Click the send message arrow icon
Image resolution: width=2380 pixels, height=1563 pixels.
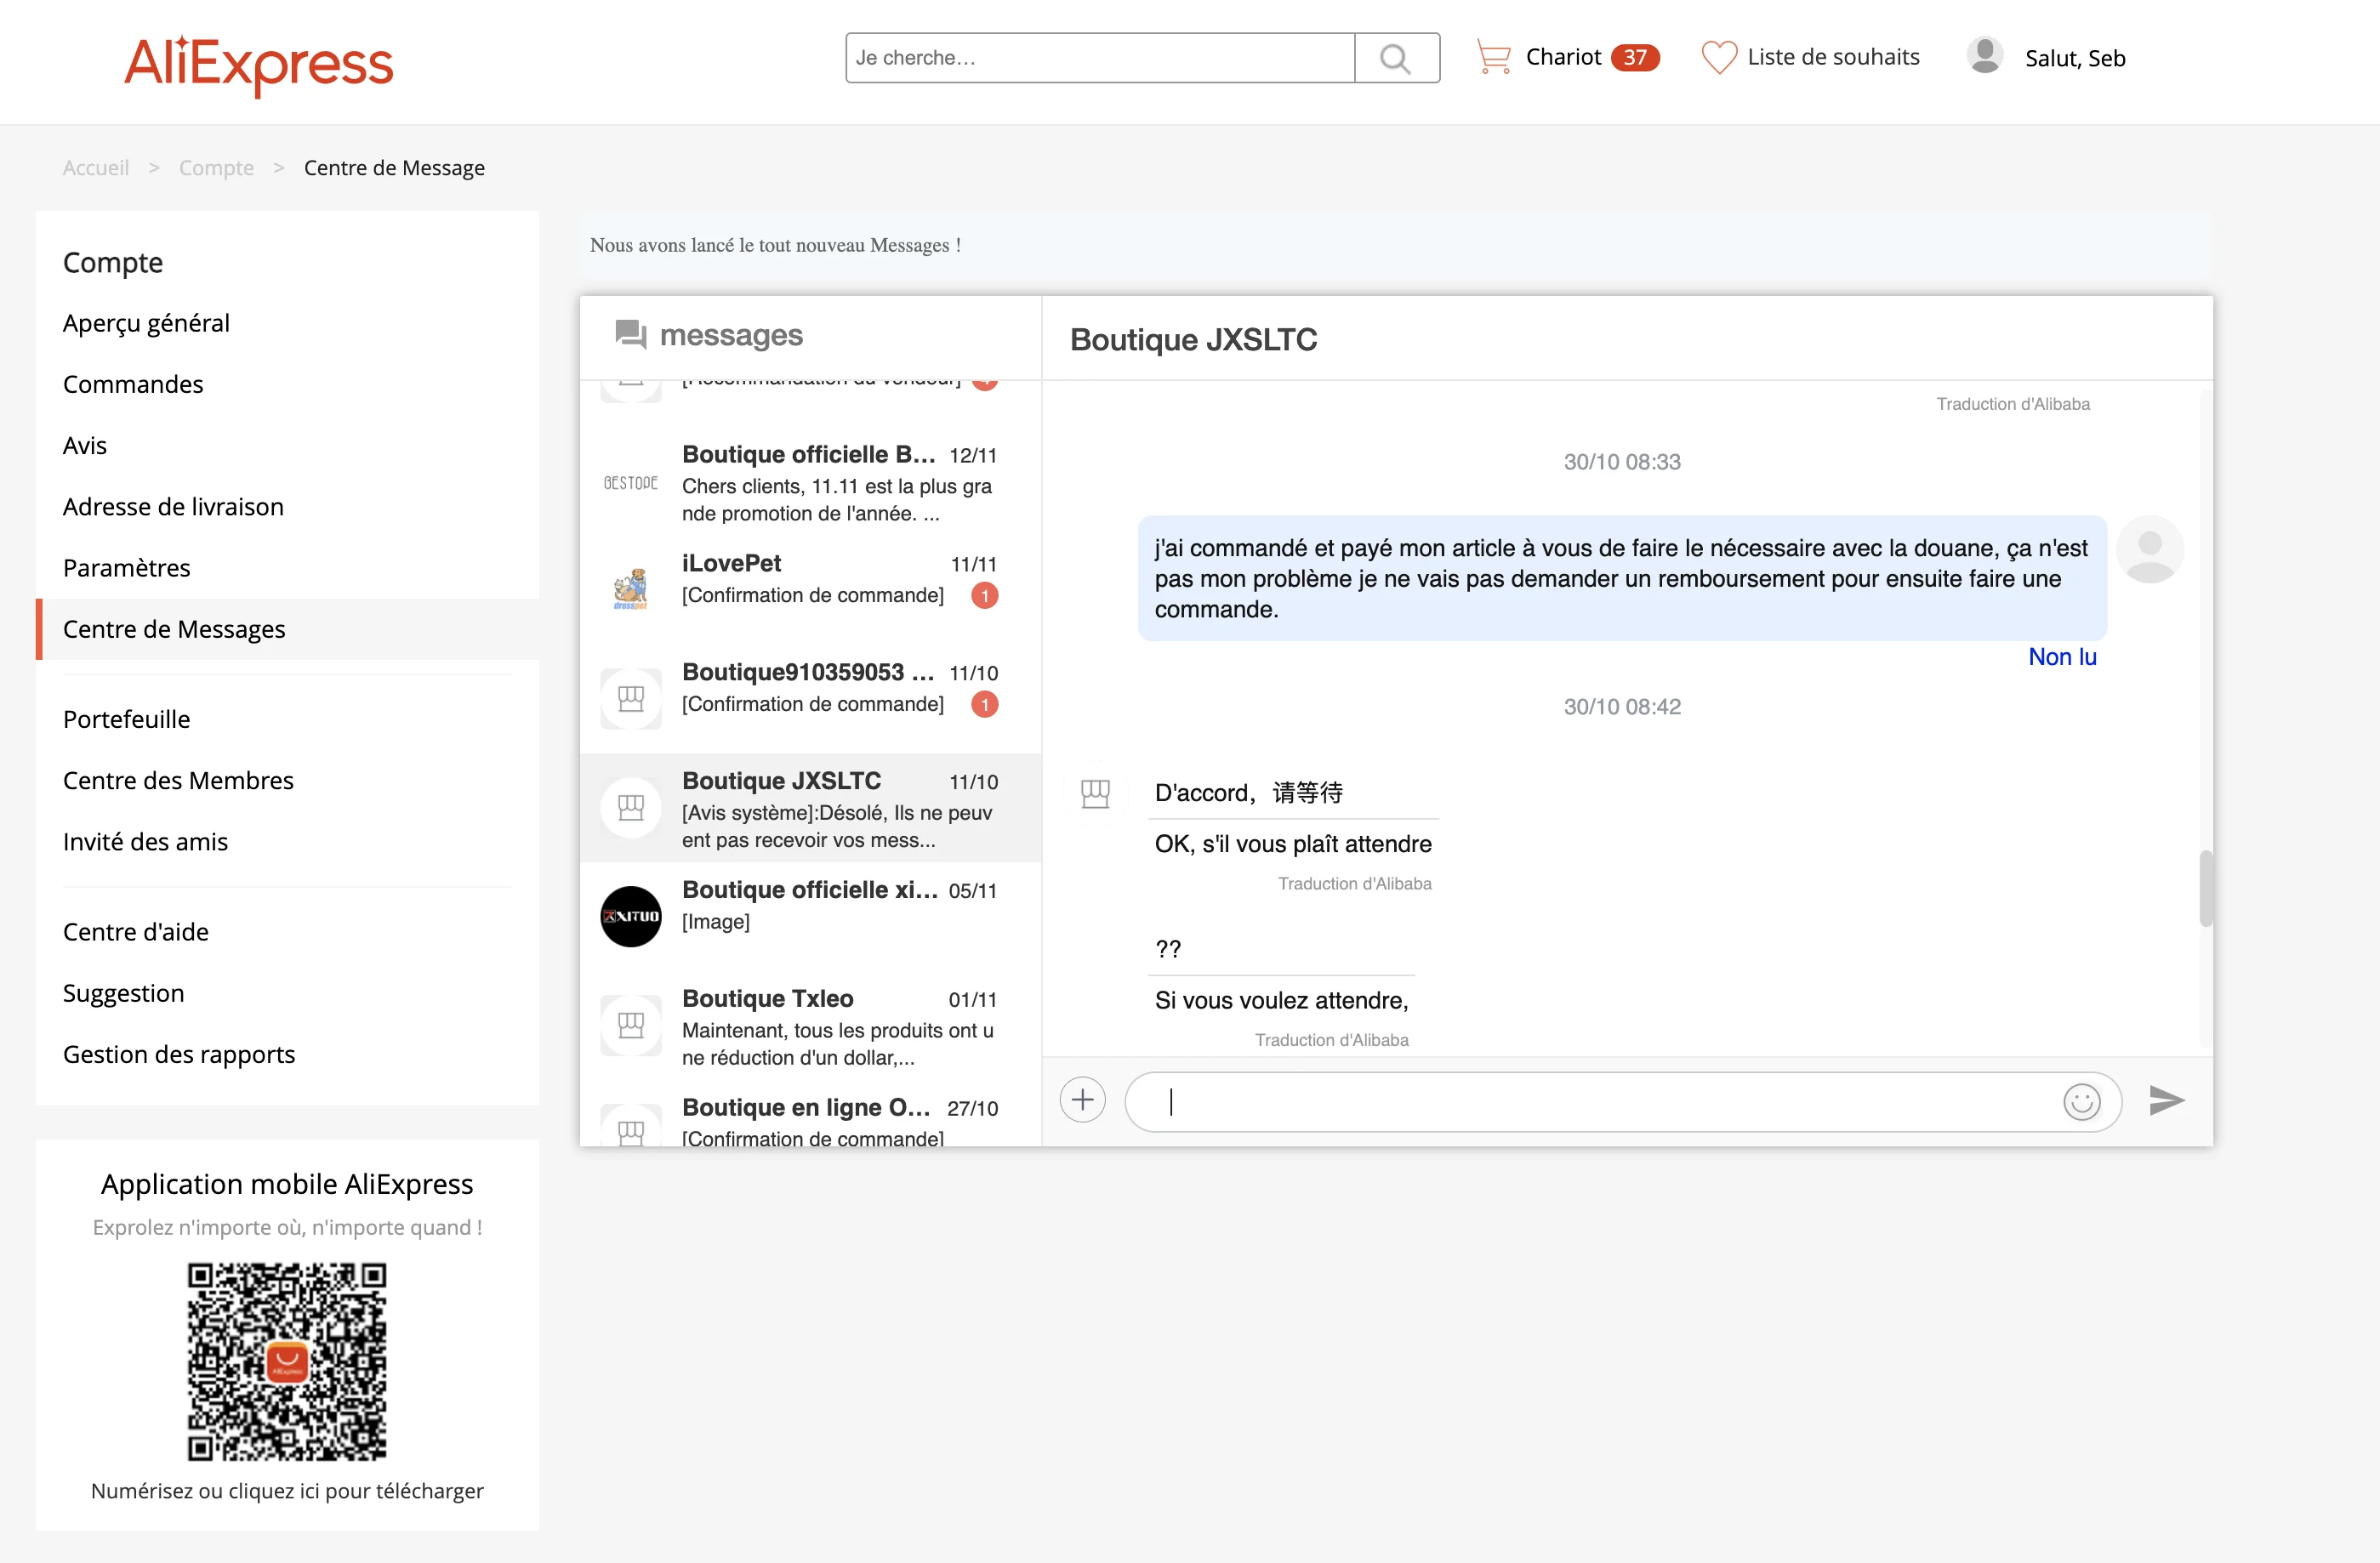(2166, 1100)
